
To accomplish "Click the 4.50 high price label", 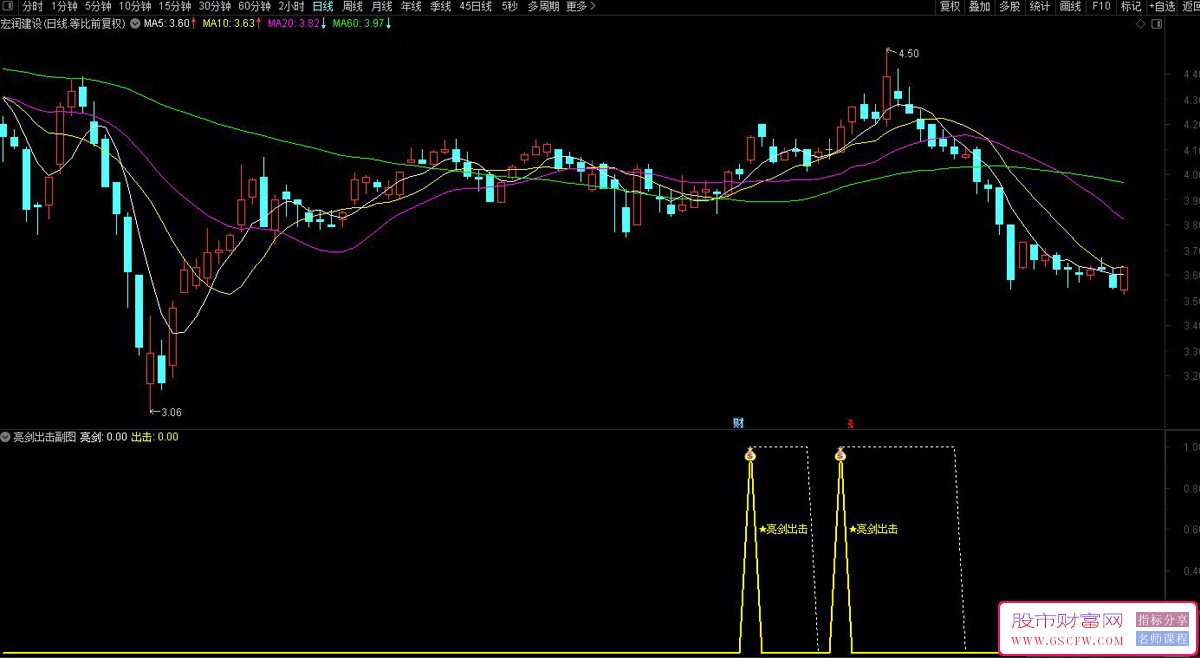I will [x=909, y=53].
